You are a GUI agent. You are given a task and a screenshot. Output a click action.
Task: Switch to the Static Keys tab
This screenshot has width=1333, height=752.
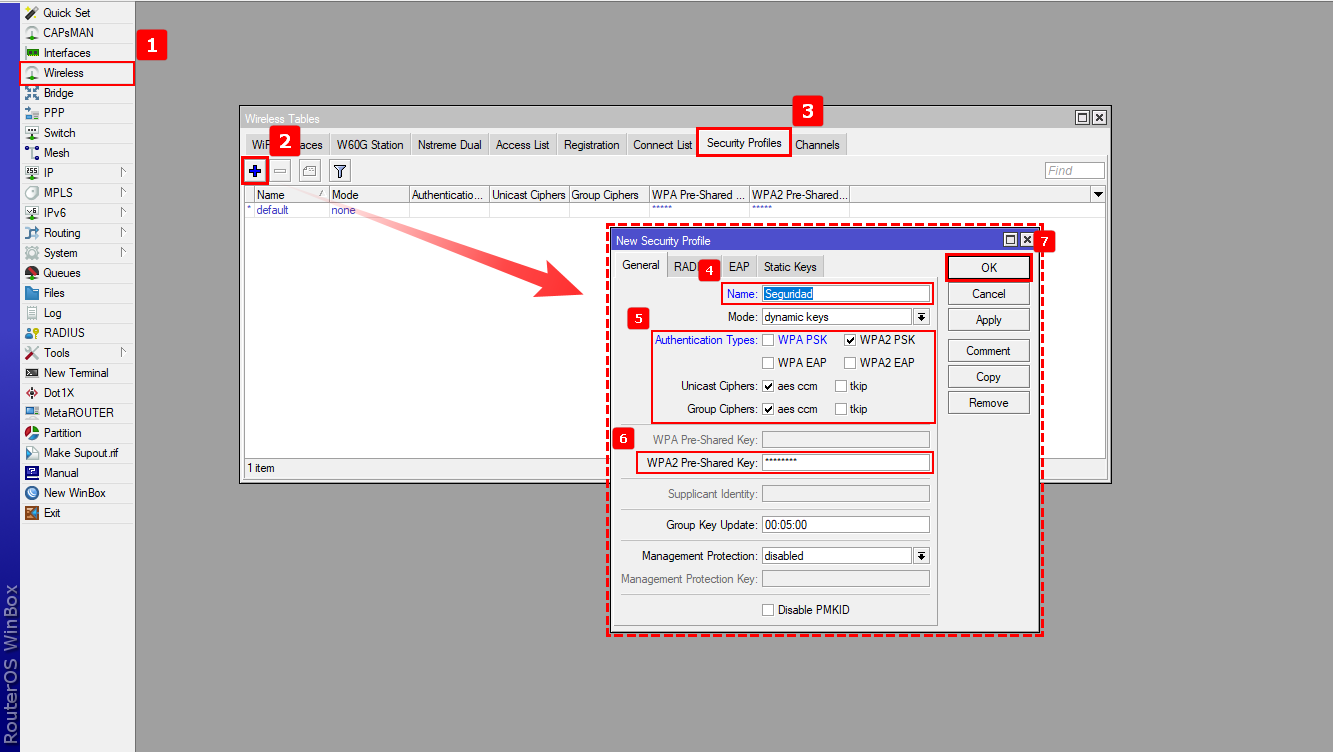click(x=790, y=267)
